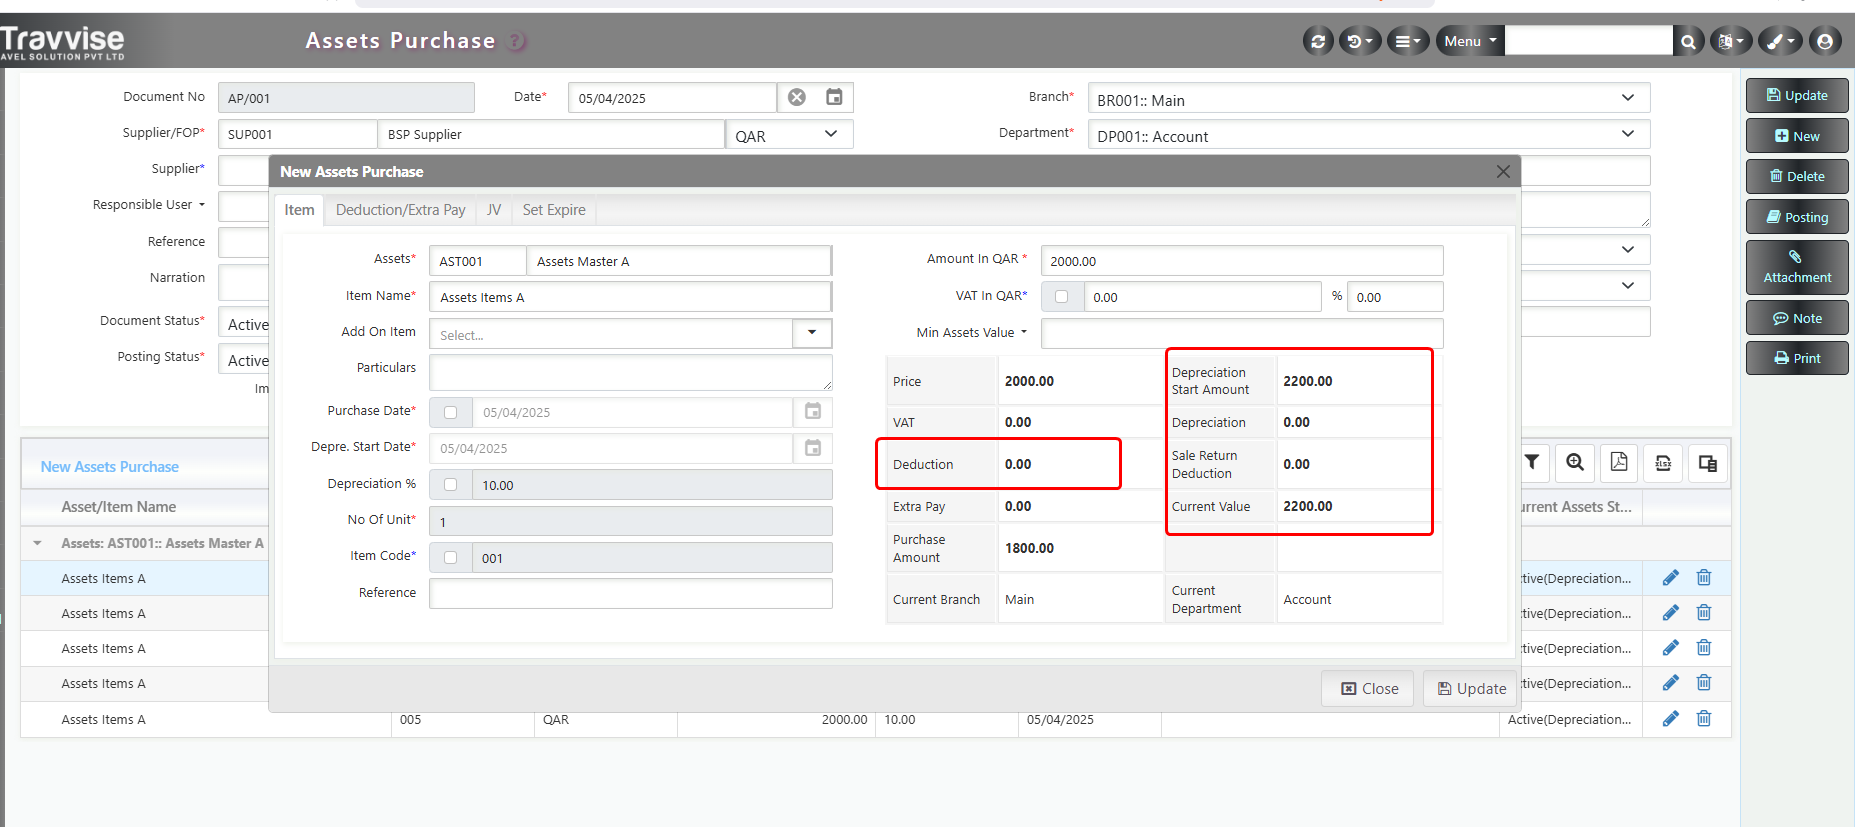The width and height of the screenshot is (1855, 827).
Task: Click the help question mark beside Assets Purchase
Action: coord(516,41)
